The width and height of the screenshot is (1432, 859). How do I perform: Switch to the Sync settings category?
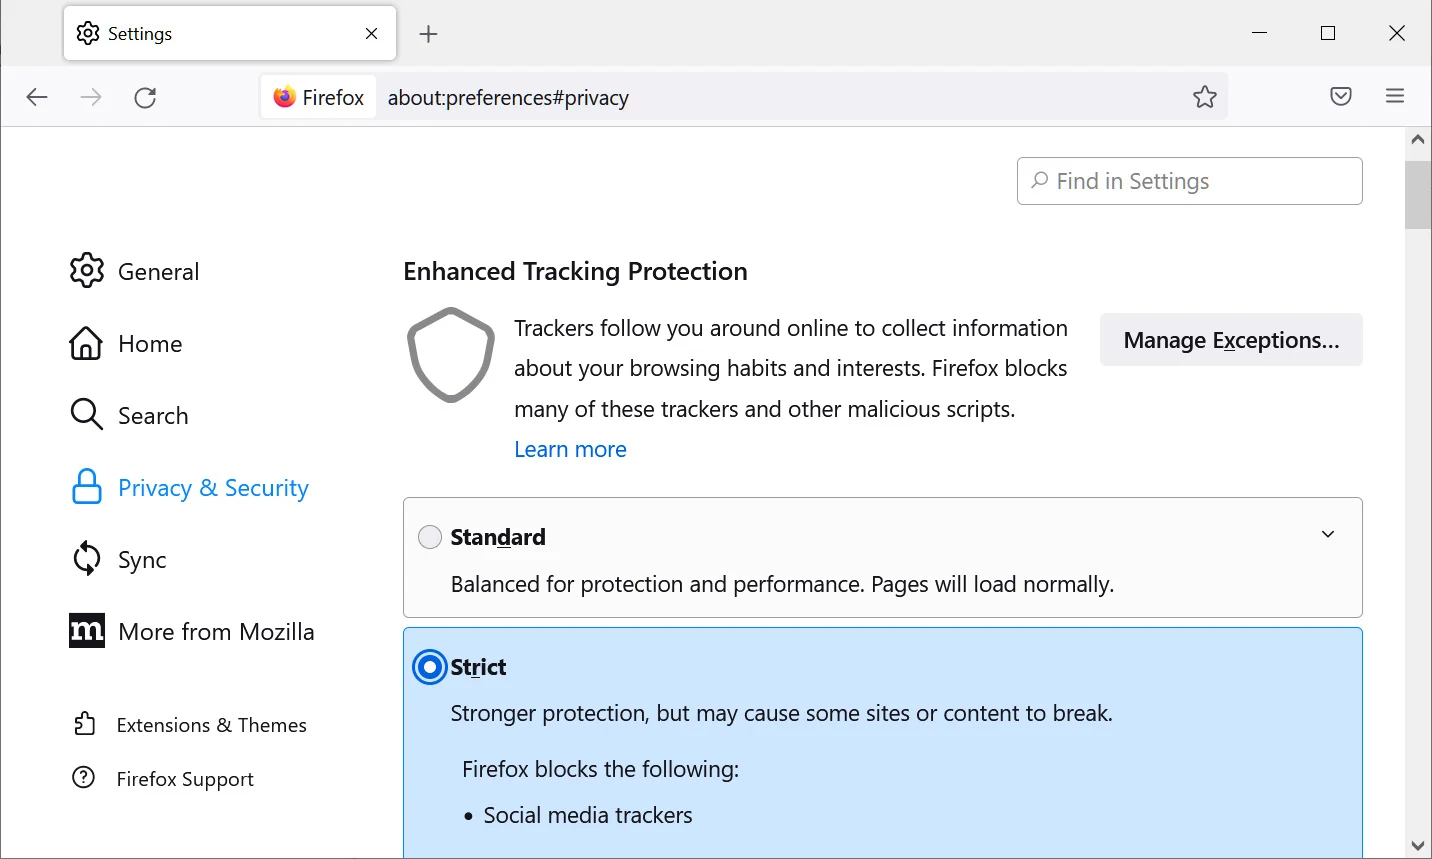tap(118, 559)
